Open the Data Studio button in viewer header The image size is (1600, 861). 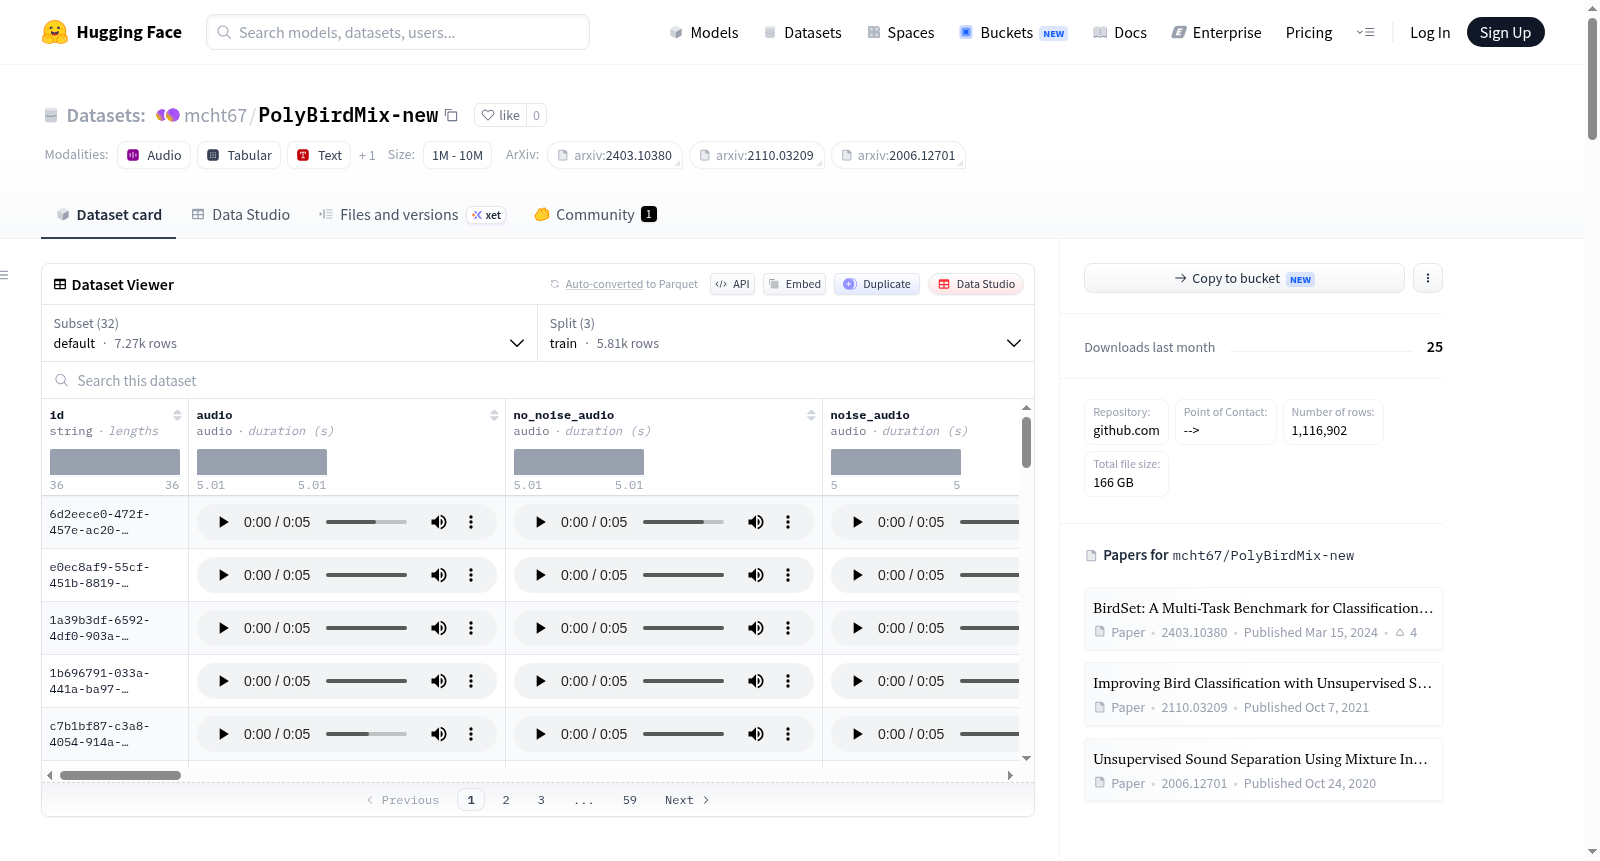pyautogui.click(x=976, y=284)
